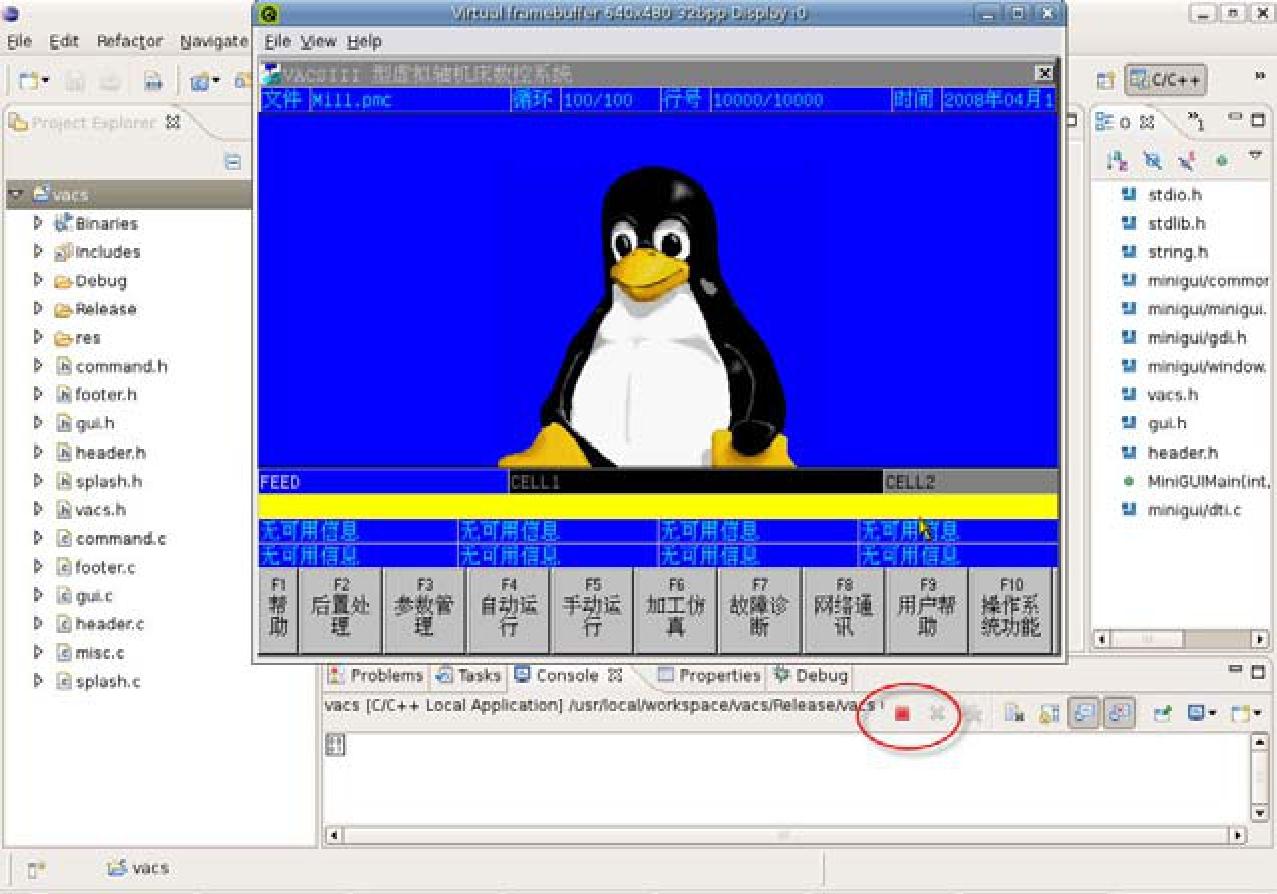This screenshot has width=1277, height=894.
Task: Open the Refactor menu
Action: point(129,41)
